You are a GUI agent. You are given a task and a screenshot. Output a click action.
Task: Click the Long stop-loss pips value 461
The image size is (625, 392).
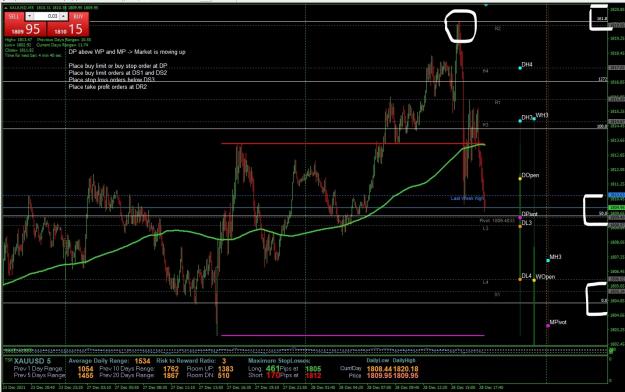pos(273,368)
